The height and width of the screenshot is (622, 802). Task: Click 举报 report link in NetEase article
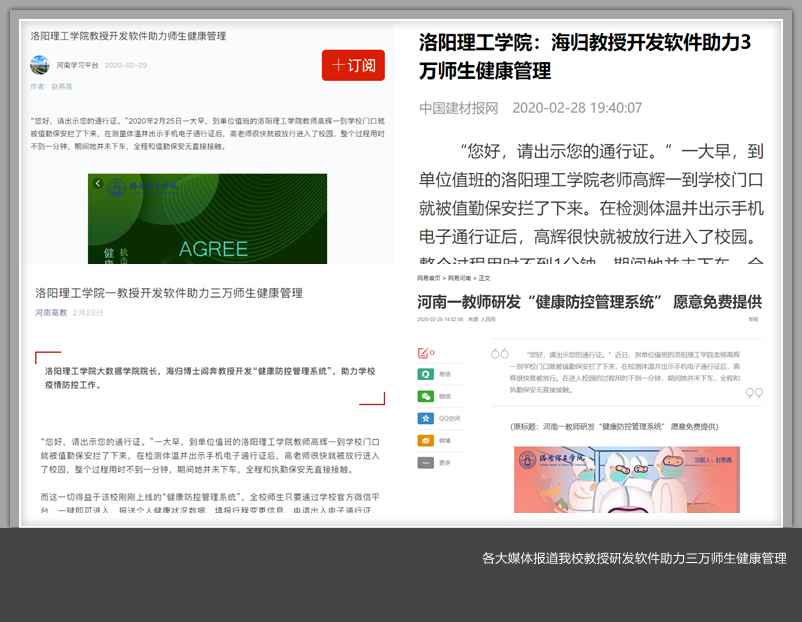(x=753, y=320)
